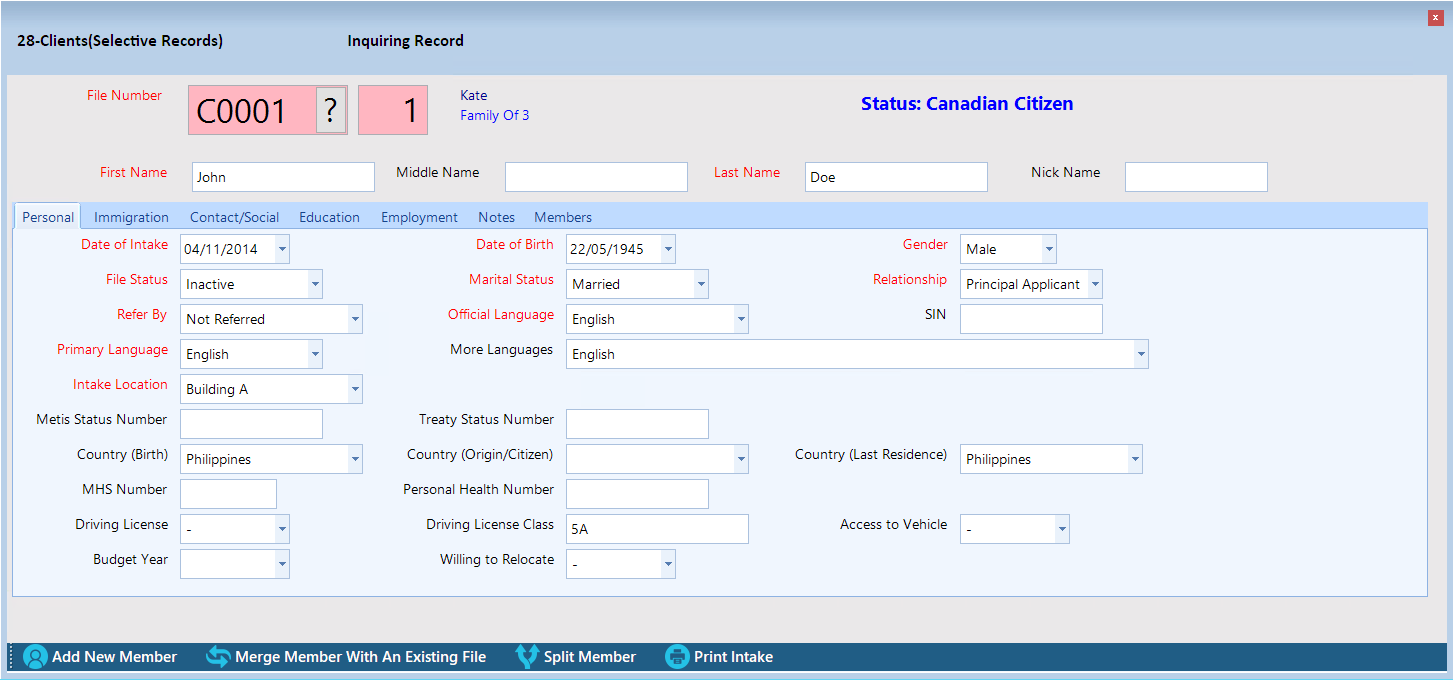Focus the Driving License Class field

click(x=656, y=529)
